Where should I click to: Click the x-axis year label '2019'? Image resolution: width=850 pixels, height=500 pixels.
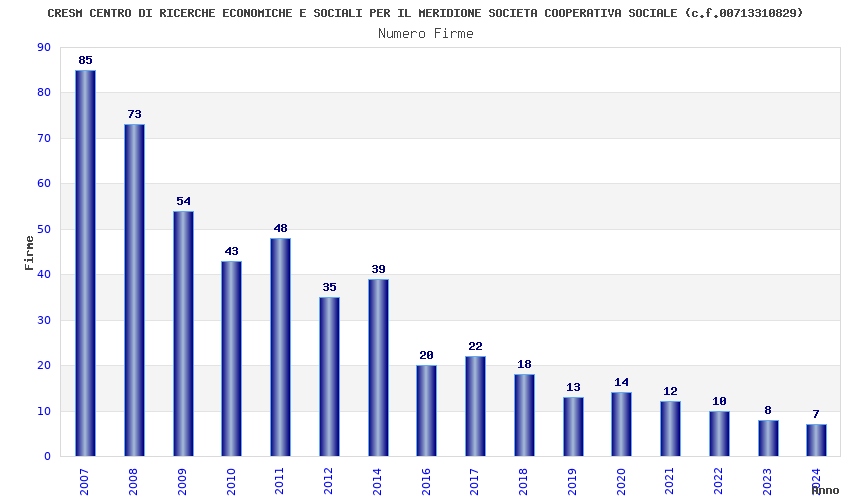(x=572, y=482)
